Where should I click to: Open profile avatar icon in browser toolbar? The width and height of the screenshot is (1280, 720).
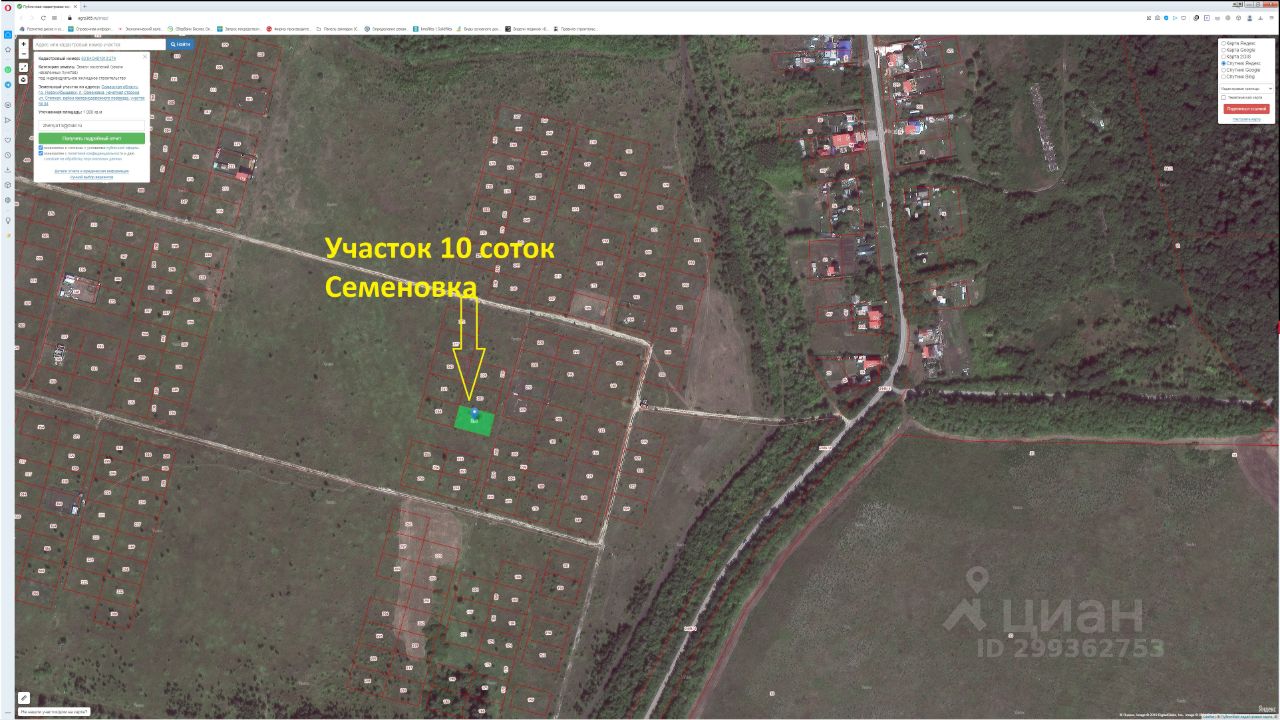pyautogui.click(x=1250, y=18)
